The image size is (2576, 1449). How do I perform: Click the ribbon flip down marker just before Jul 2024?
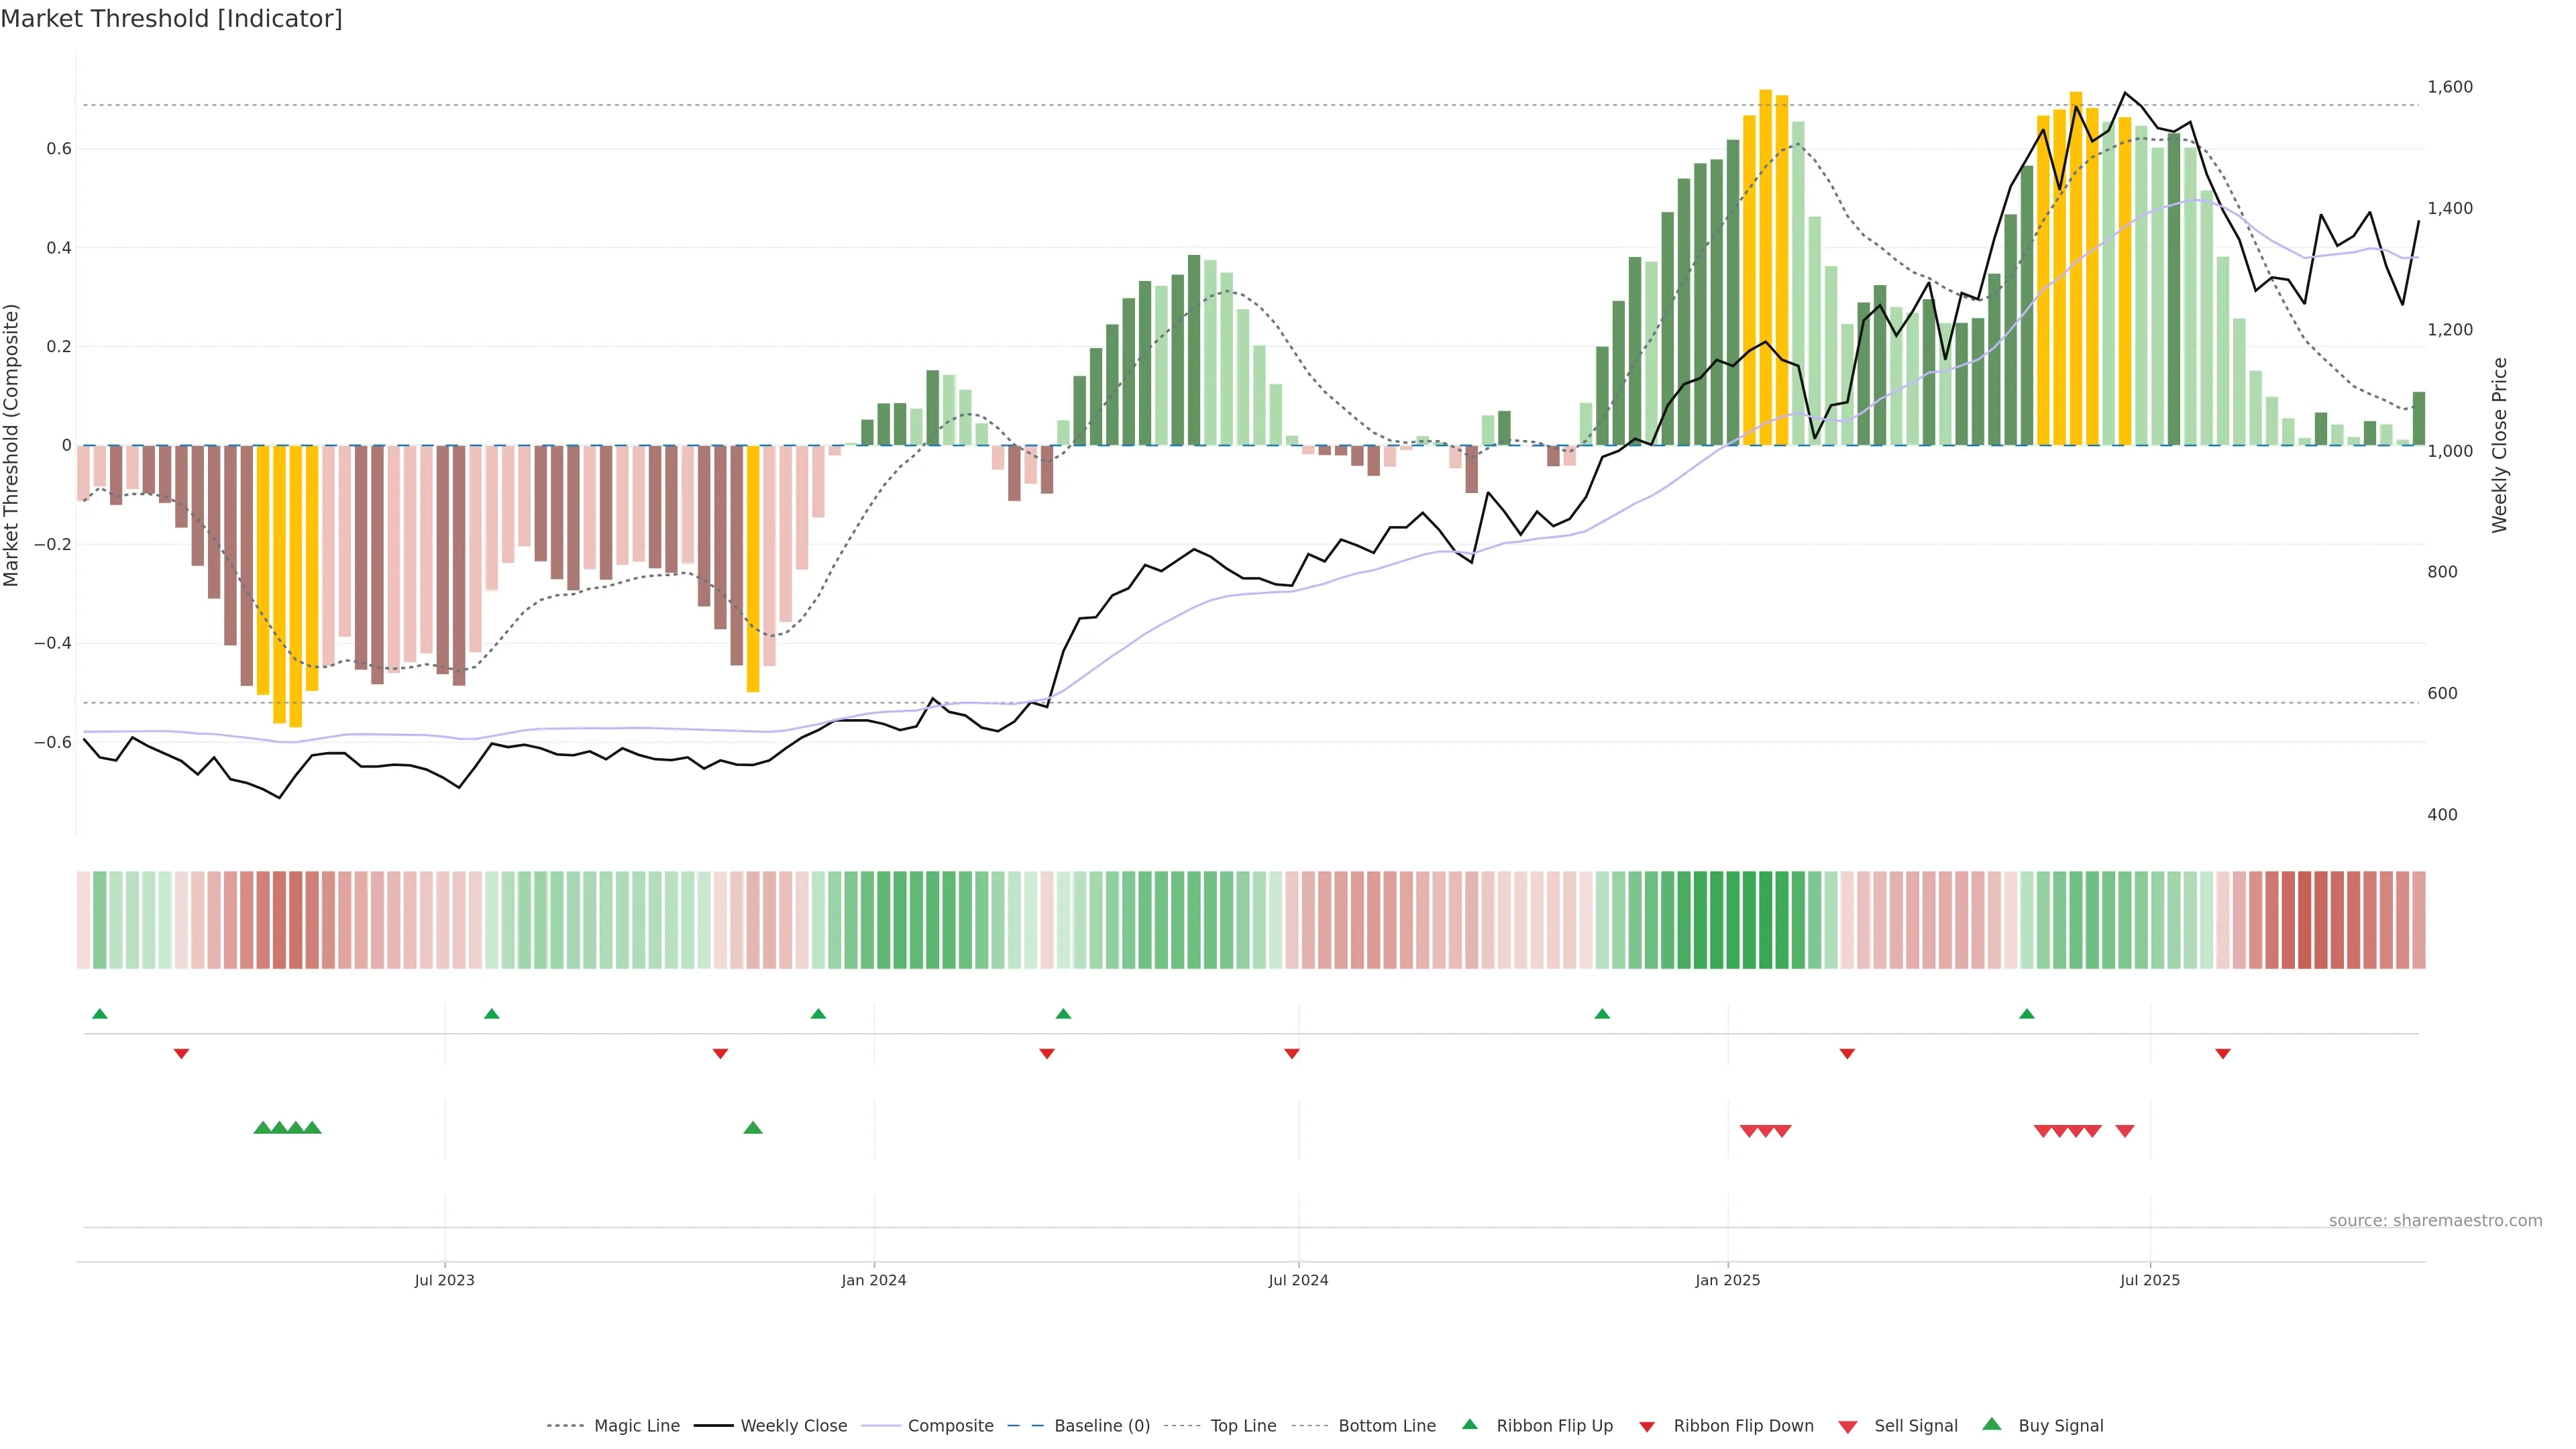pos(1292,1054)
